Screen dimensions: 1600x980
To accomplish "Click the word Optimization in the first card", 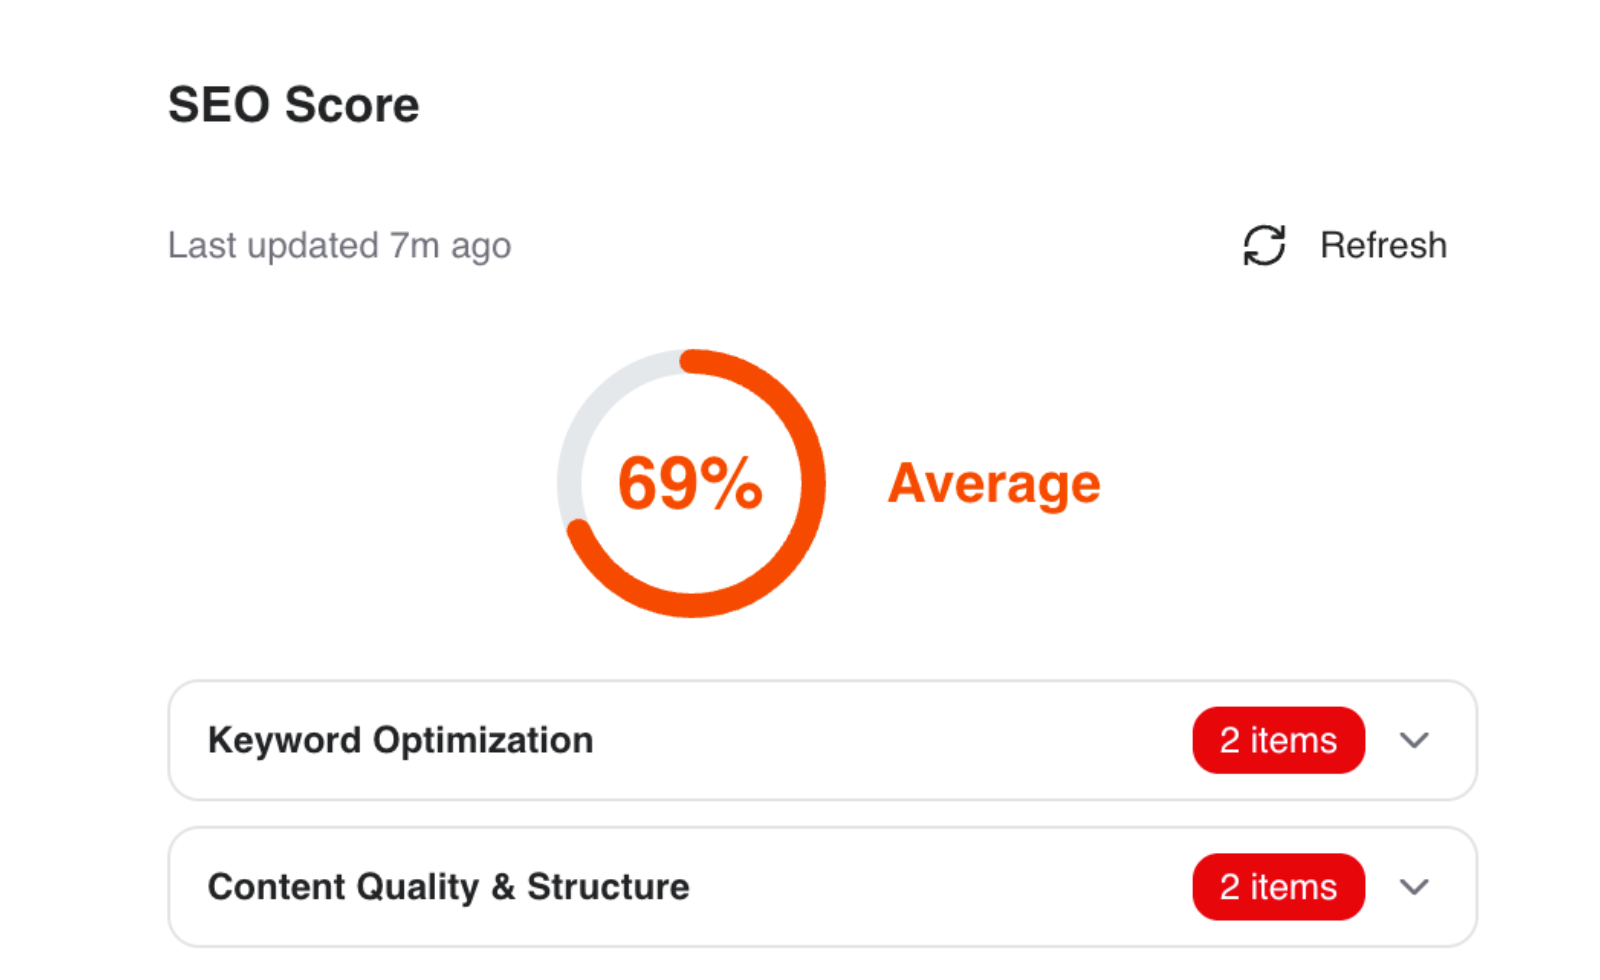I will point(483,741).
